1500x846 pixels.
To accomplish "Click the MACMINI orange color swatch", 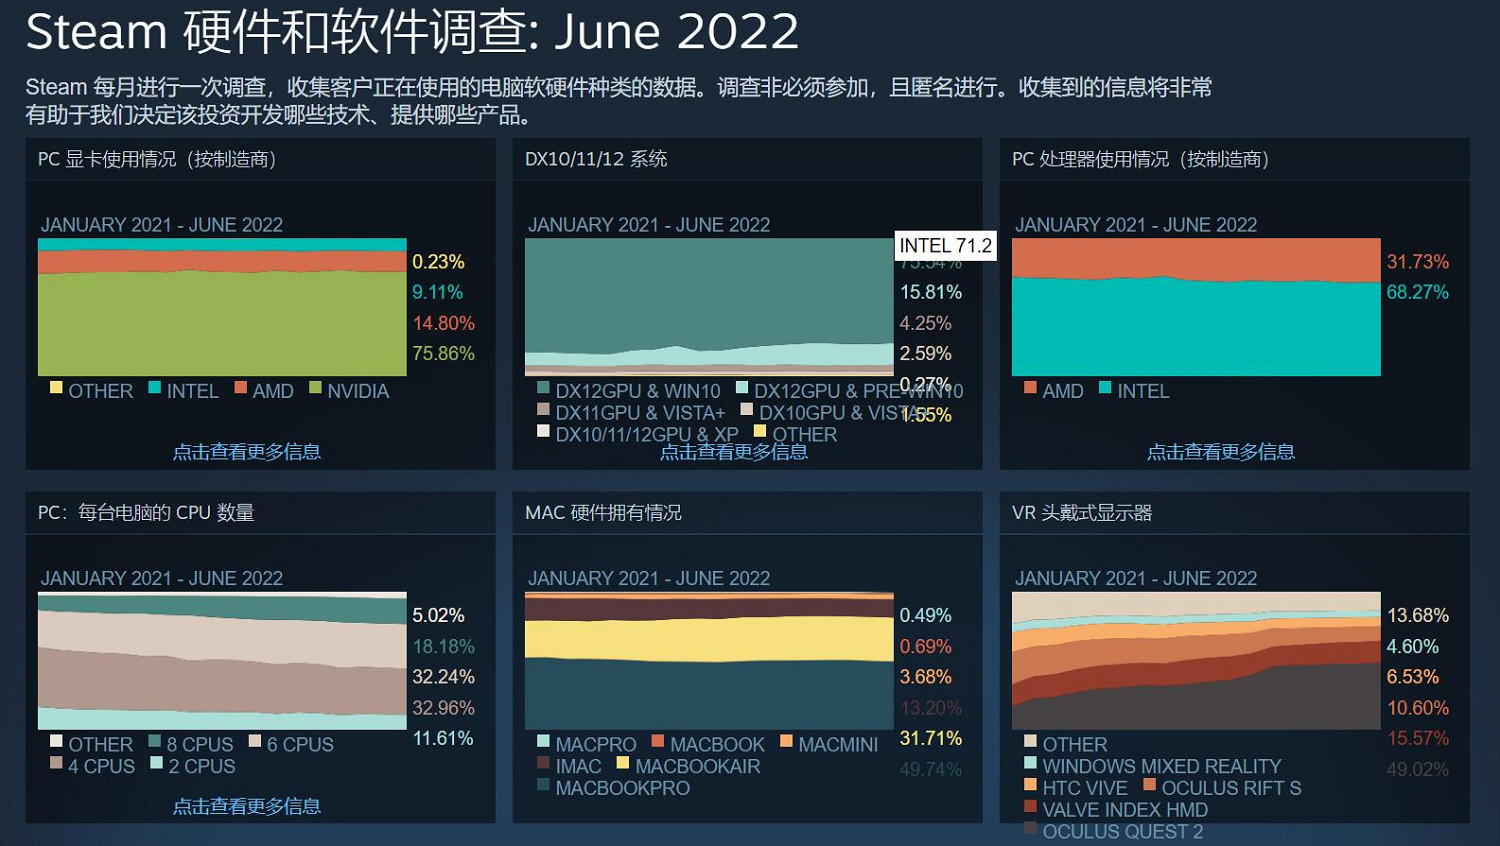I will pyautogui.click(x=786, y=743).
